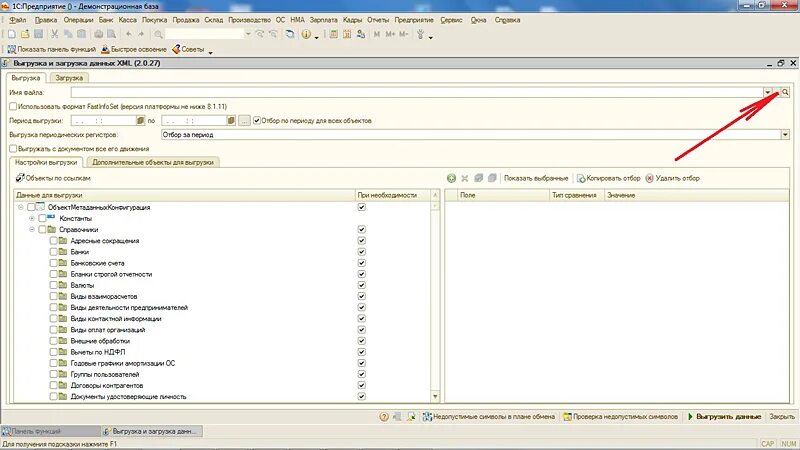Screen dimensions: 800x450
Task: Toggle При необходимости for Договоры контрагентов
Action: tap(362, 385)
